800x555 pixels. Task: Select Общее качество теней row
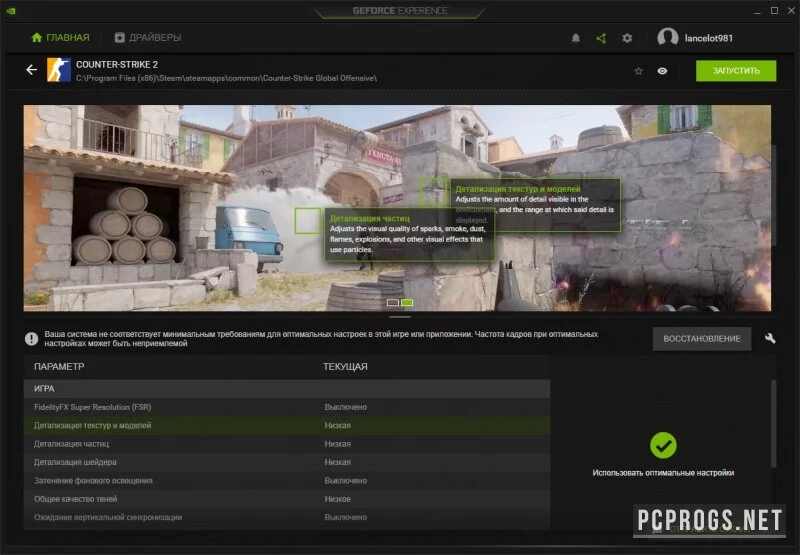point(287,499)
